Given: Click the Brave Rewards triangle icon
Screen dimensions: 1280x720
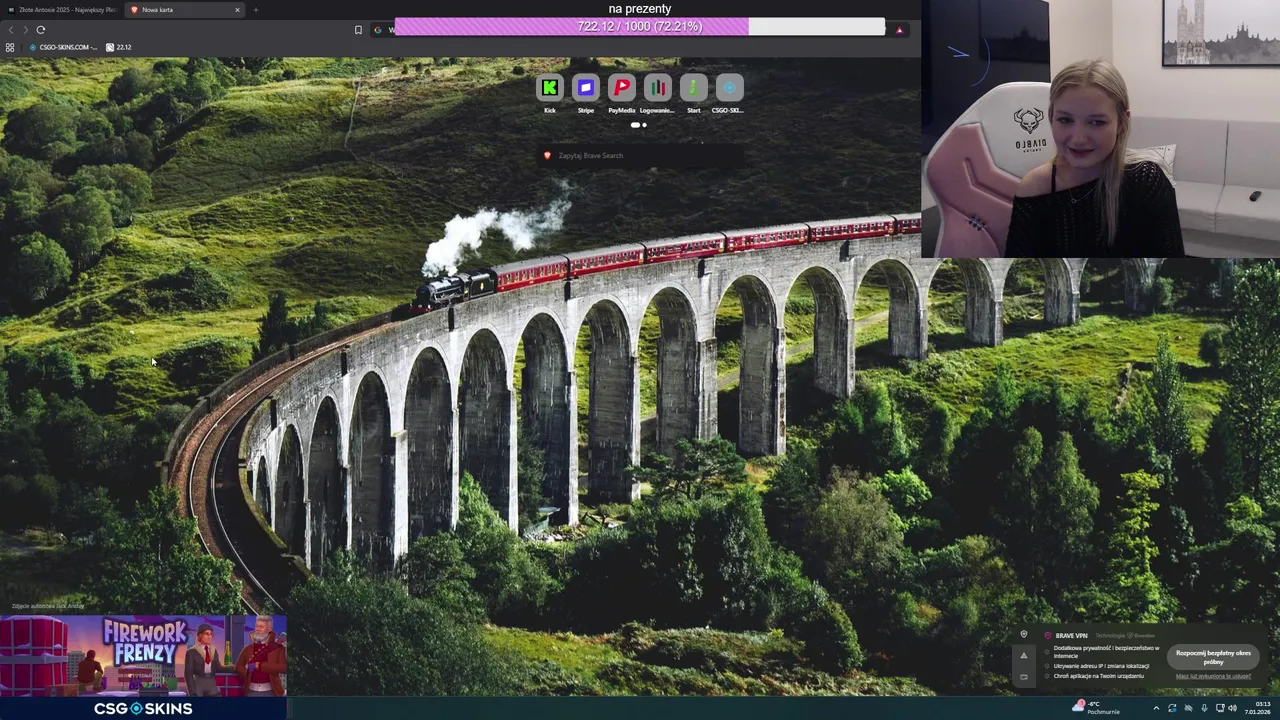Looking at the screenshot, I should point(899,30).
